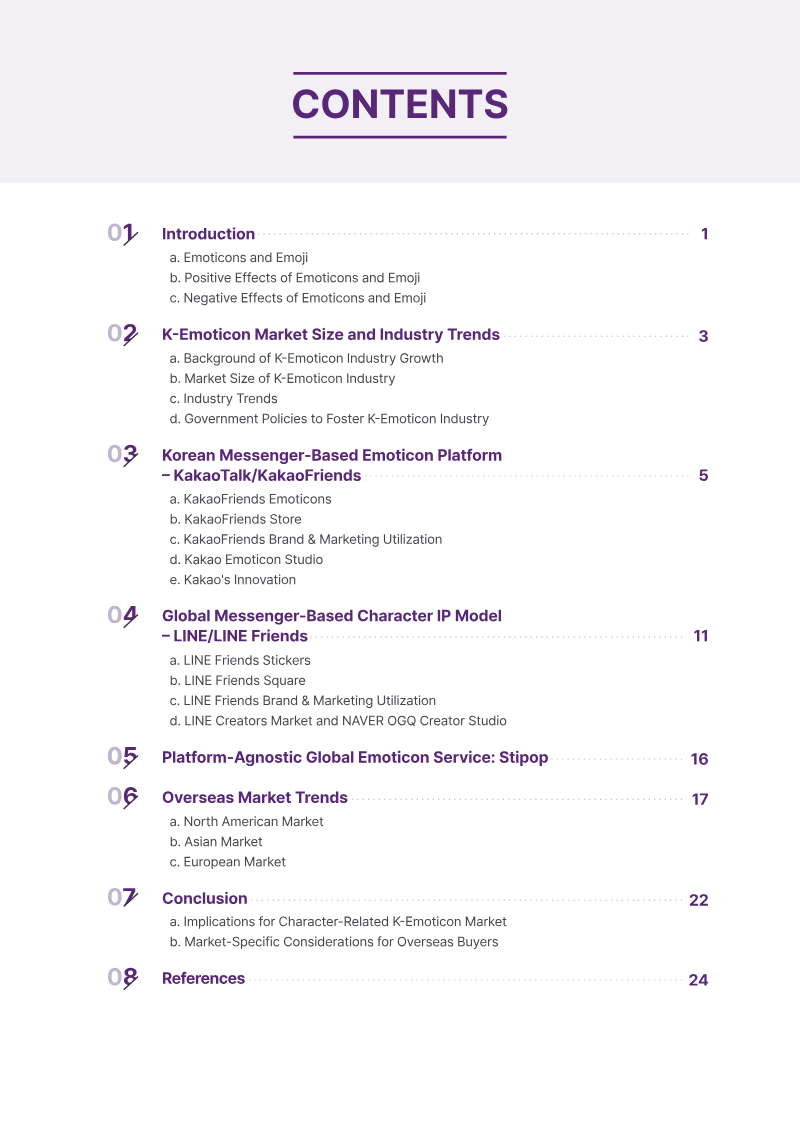
Task: Jump to the Overseas Market Trends heading
Action: click(x=255, y=798)
